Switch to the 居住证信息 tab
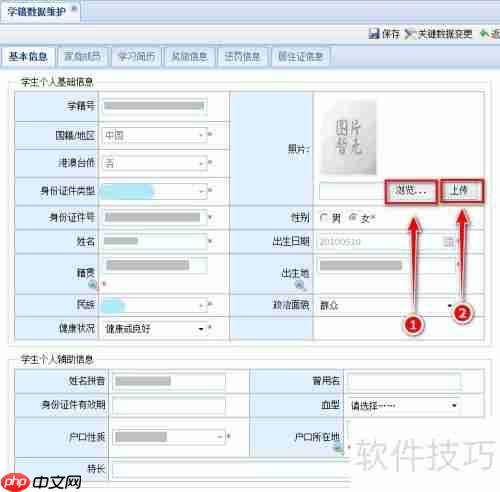 pyautogui.click(x=301, y=57)
